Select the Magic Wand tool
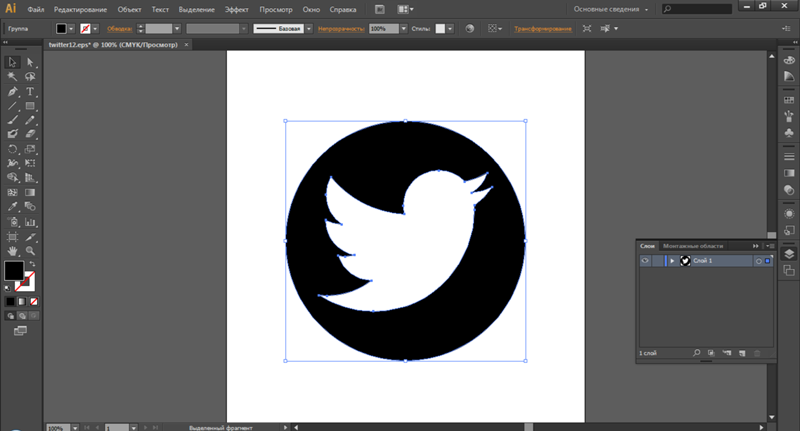 (x=12, y=77)
